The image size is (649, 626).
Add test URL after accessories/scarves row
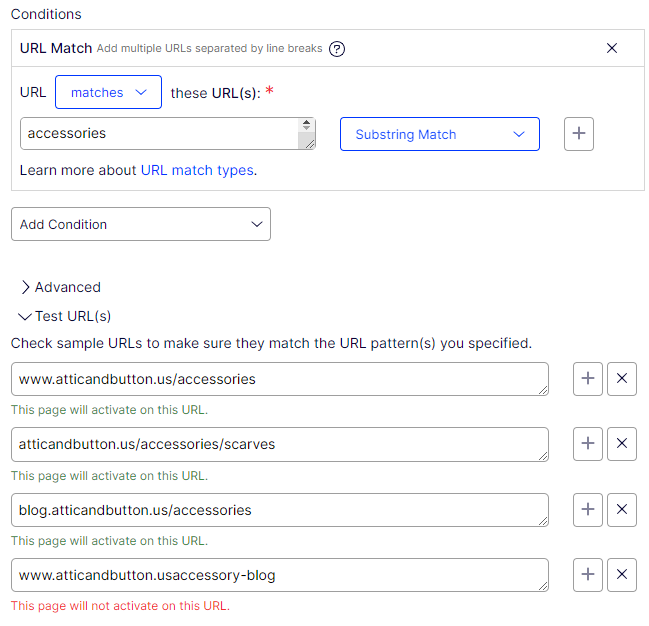tap(588, 444)
